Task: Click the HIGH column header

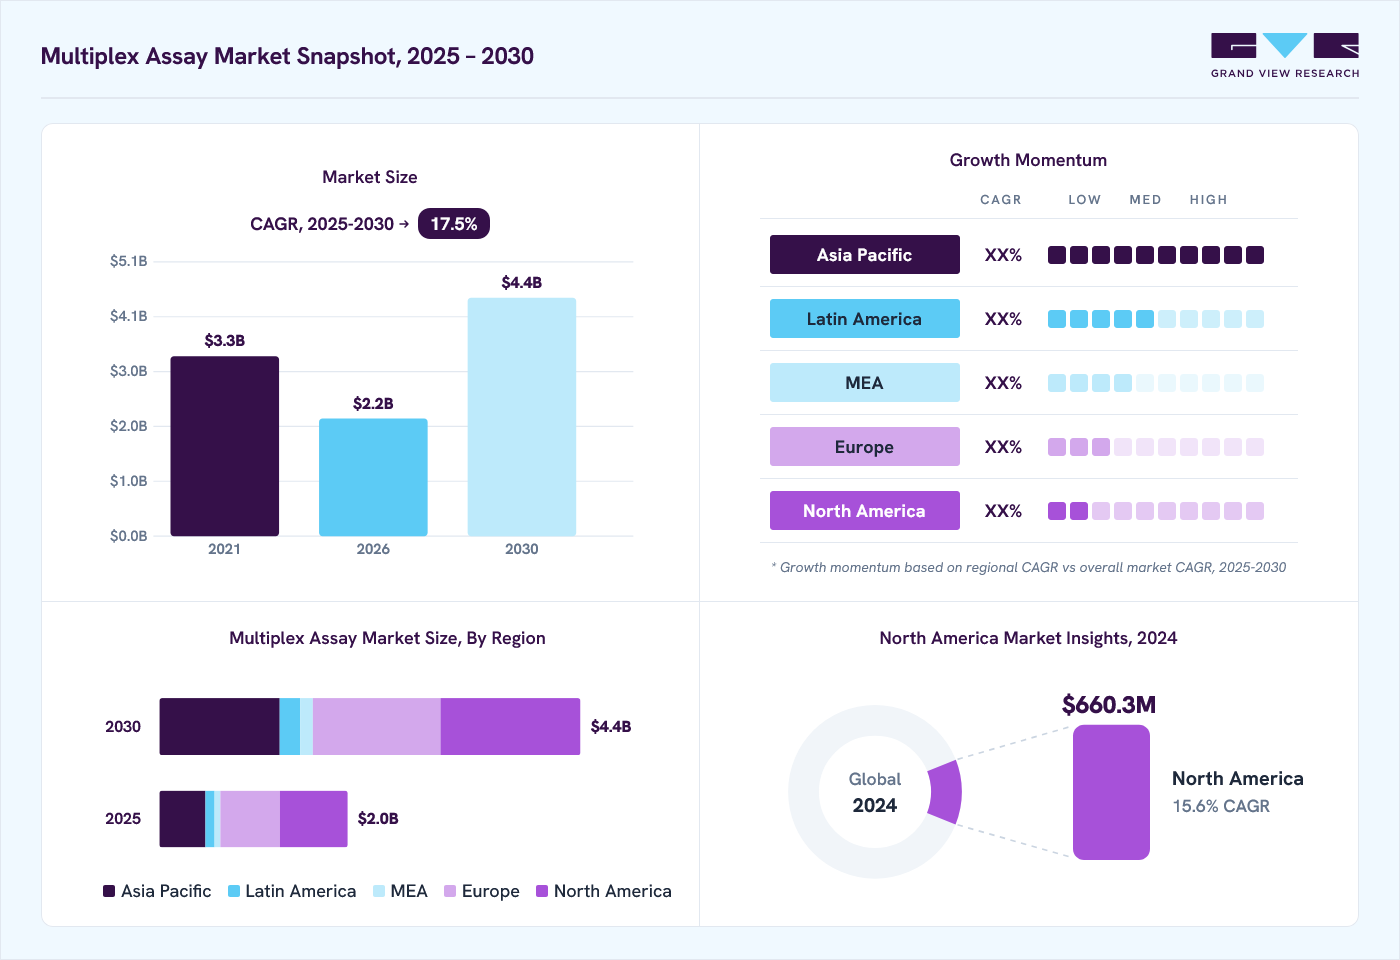Action: [x=1208, y=200]
